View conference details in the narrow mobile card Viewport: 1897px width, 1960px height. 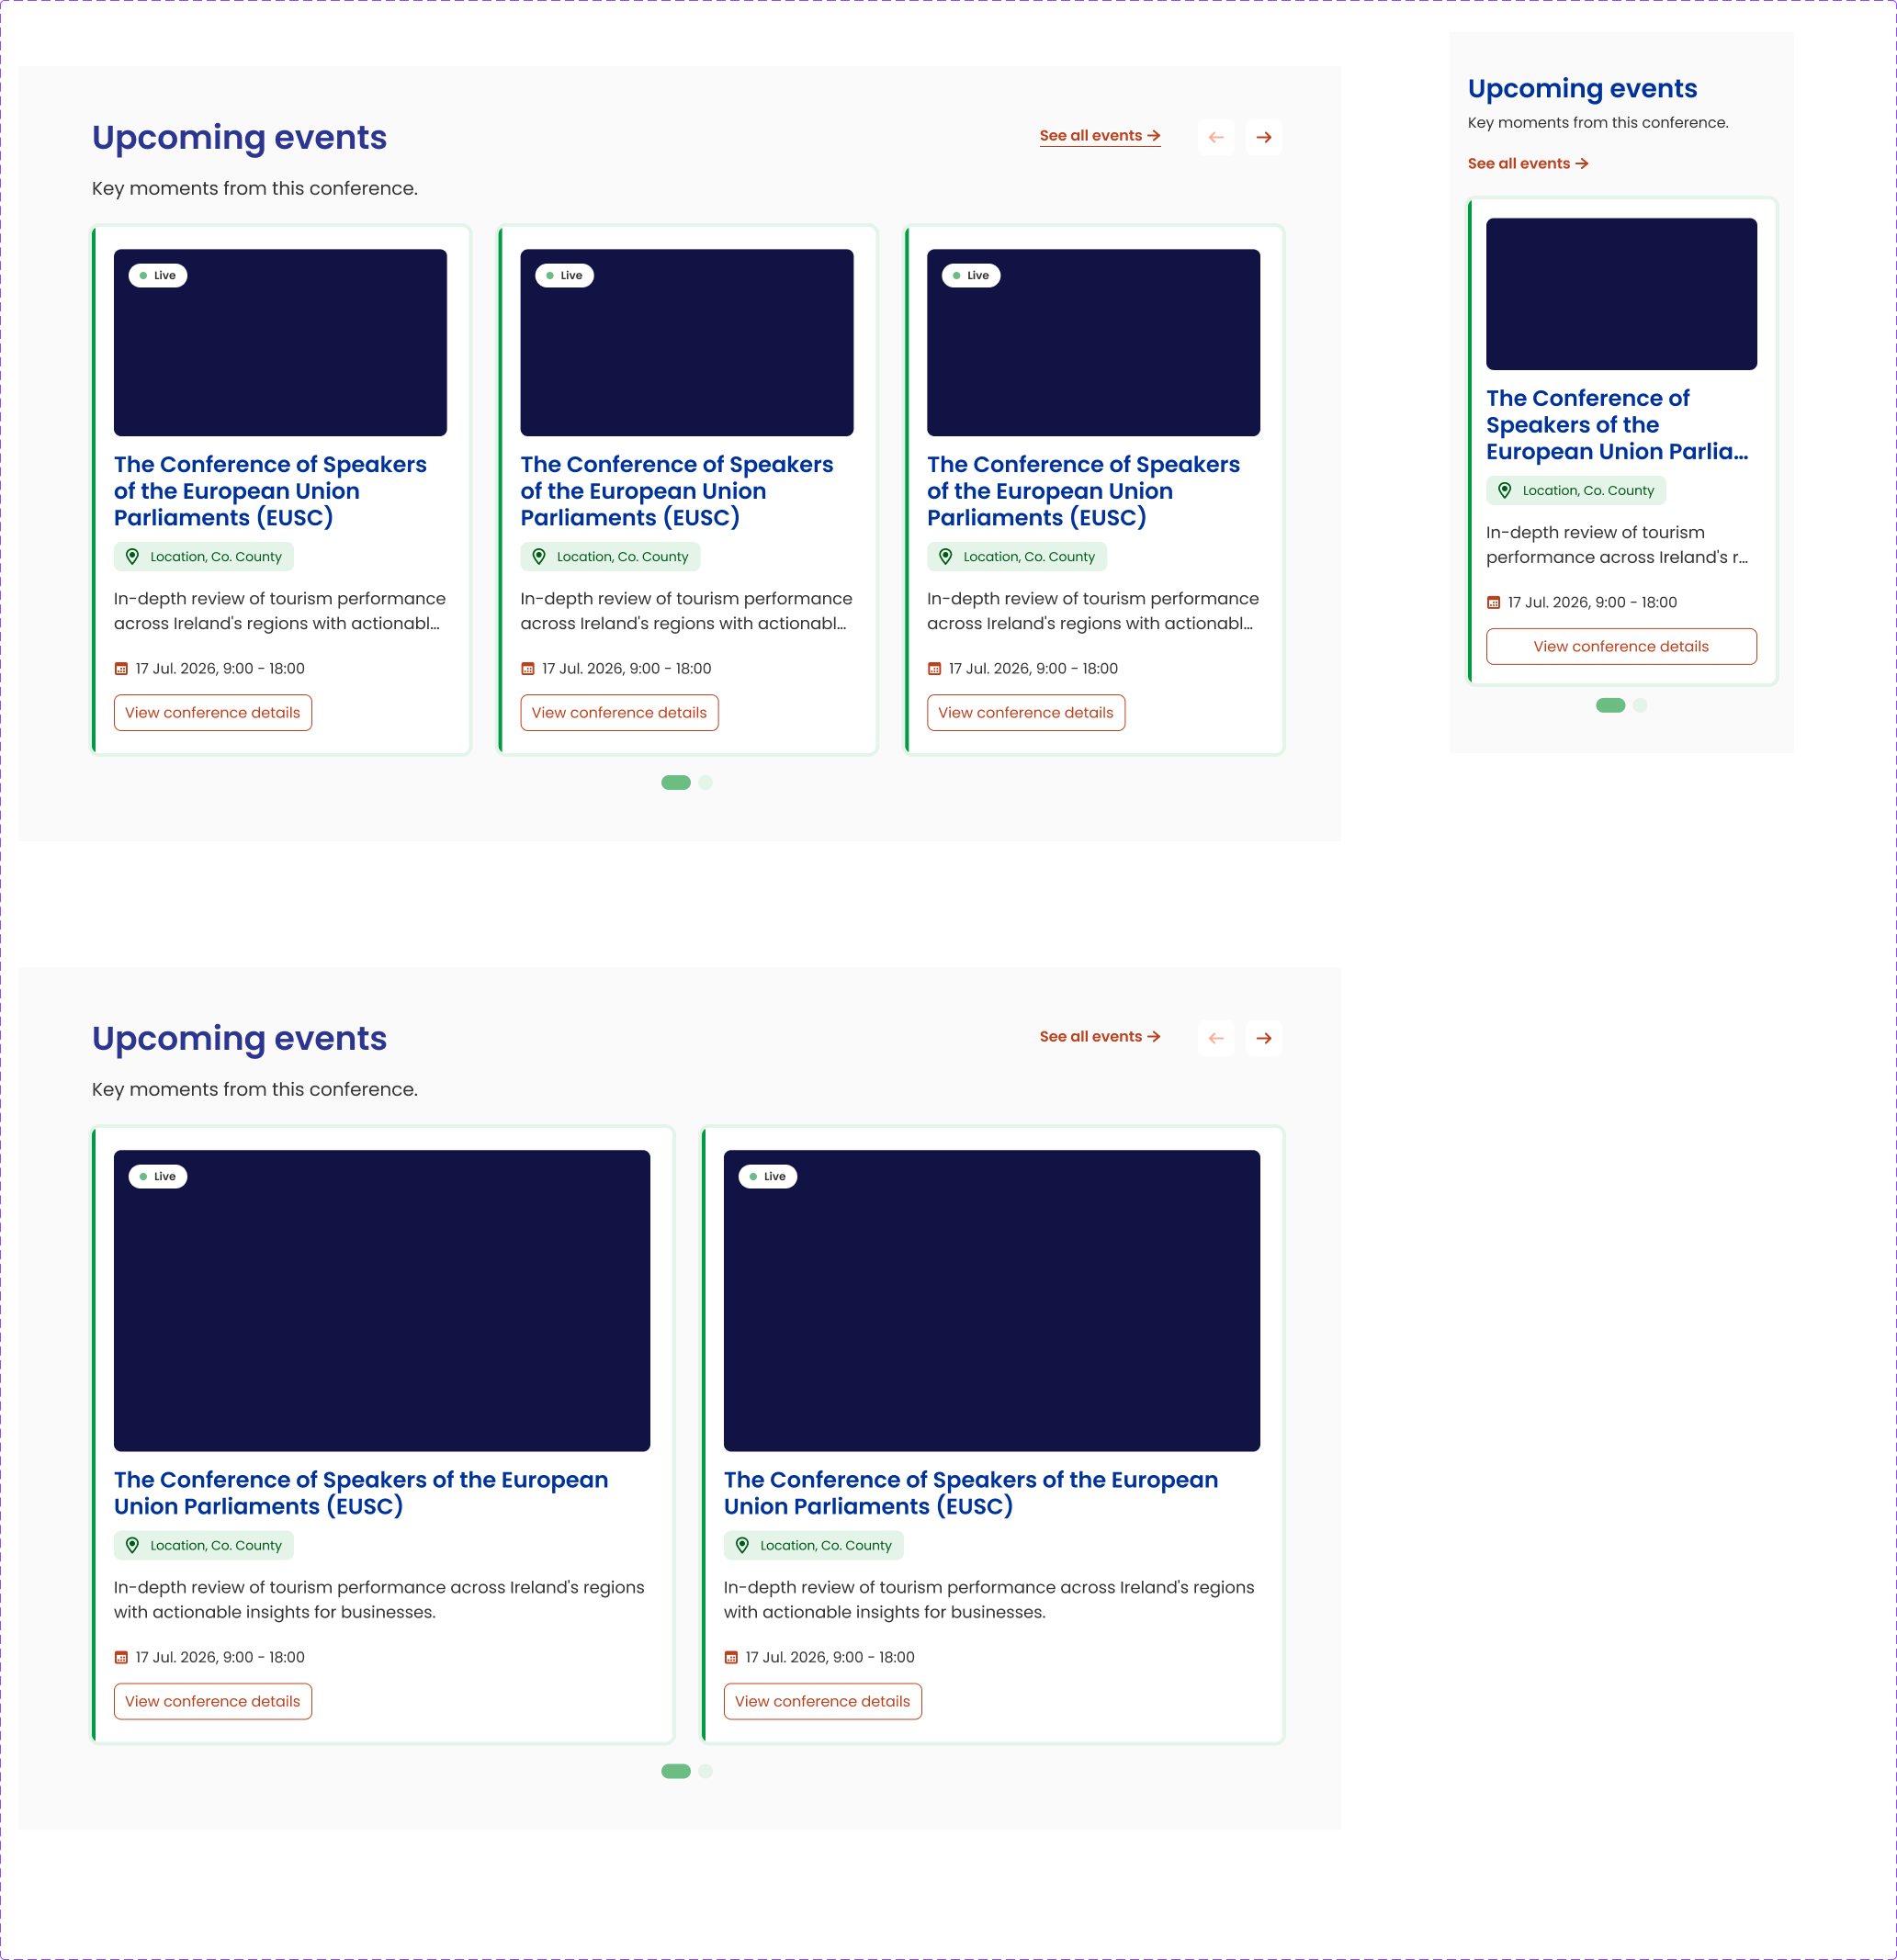click(x=1621, y=647)
